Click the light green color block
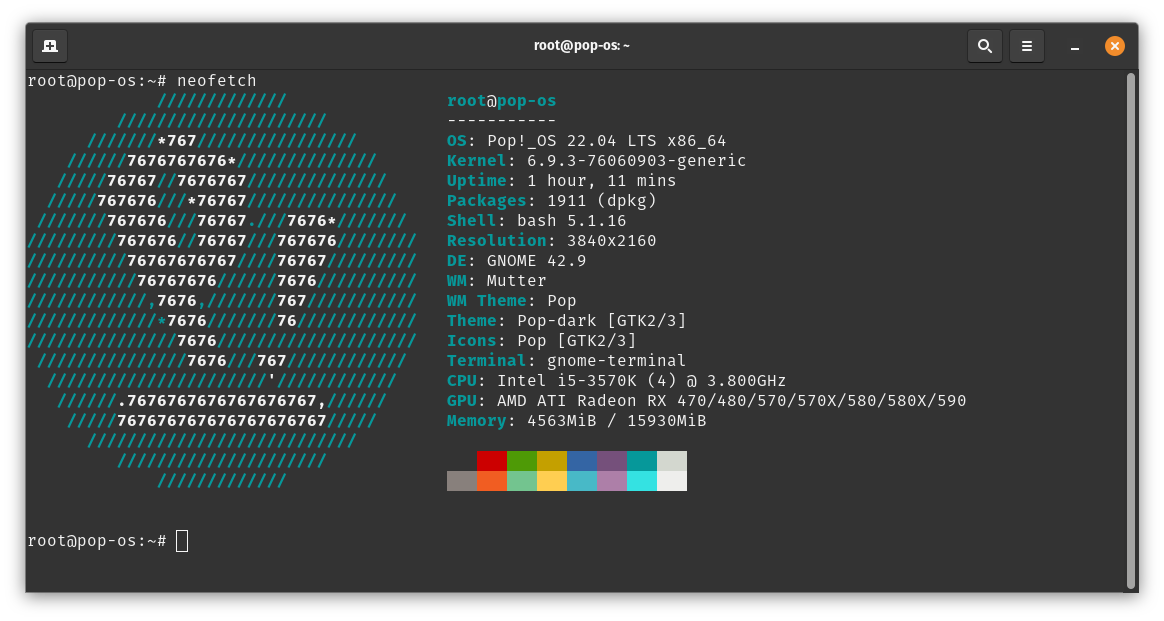The height and width of the screenshot is (621, 1164). (522, 481)
